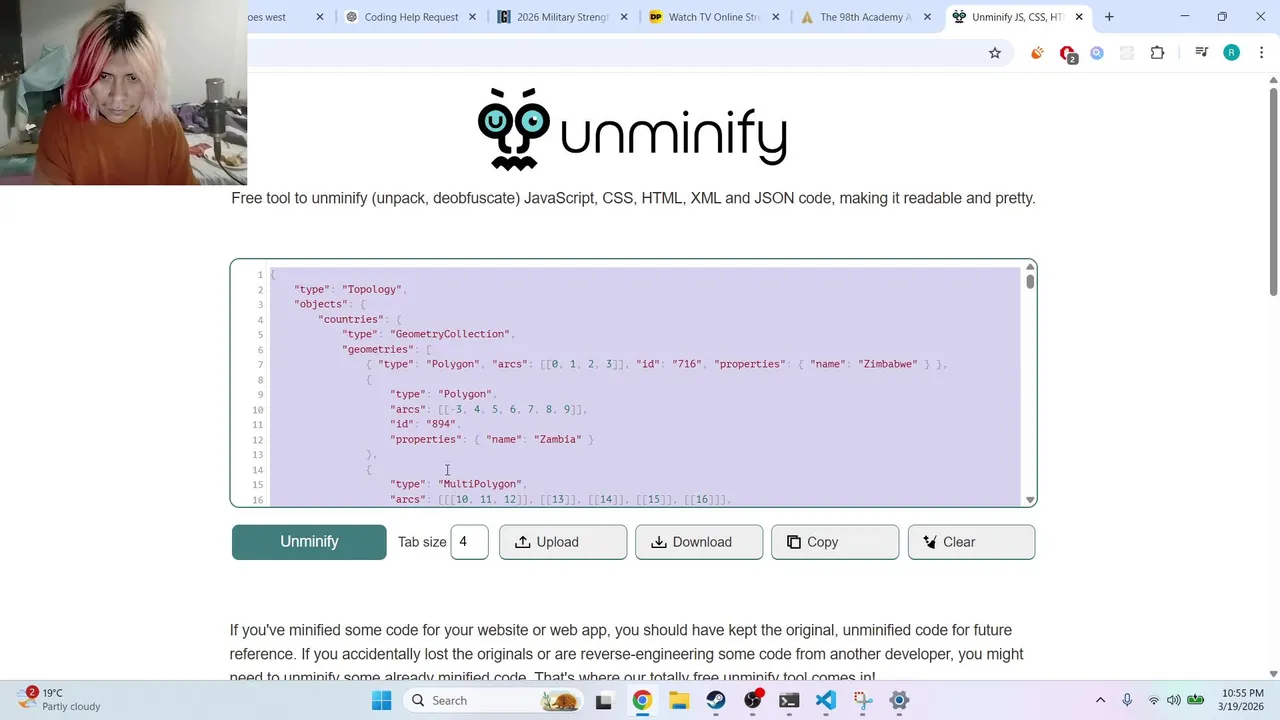Open File Explorer from the taskbar
Viewport: 1280px width, 720px height.
[x=679, y=700]
